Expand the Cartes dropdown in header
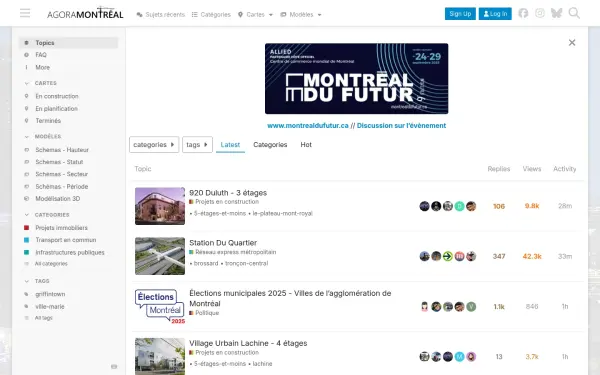 click(x=255, y=15)
